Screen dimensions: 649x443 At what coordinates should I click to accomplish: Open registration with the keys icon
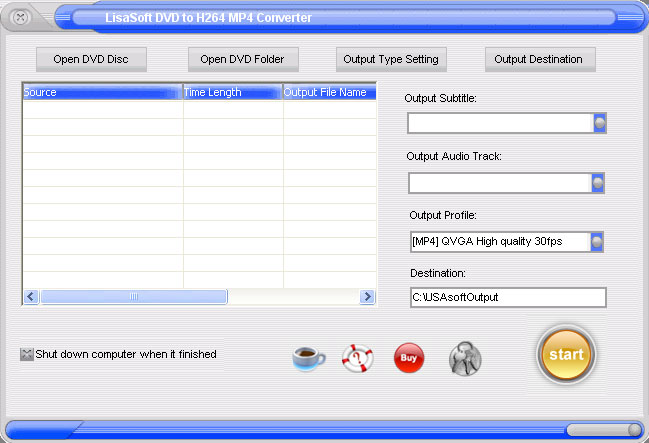[x=463, y=358]
